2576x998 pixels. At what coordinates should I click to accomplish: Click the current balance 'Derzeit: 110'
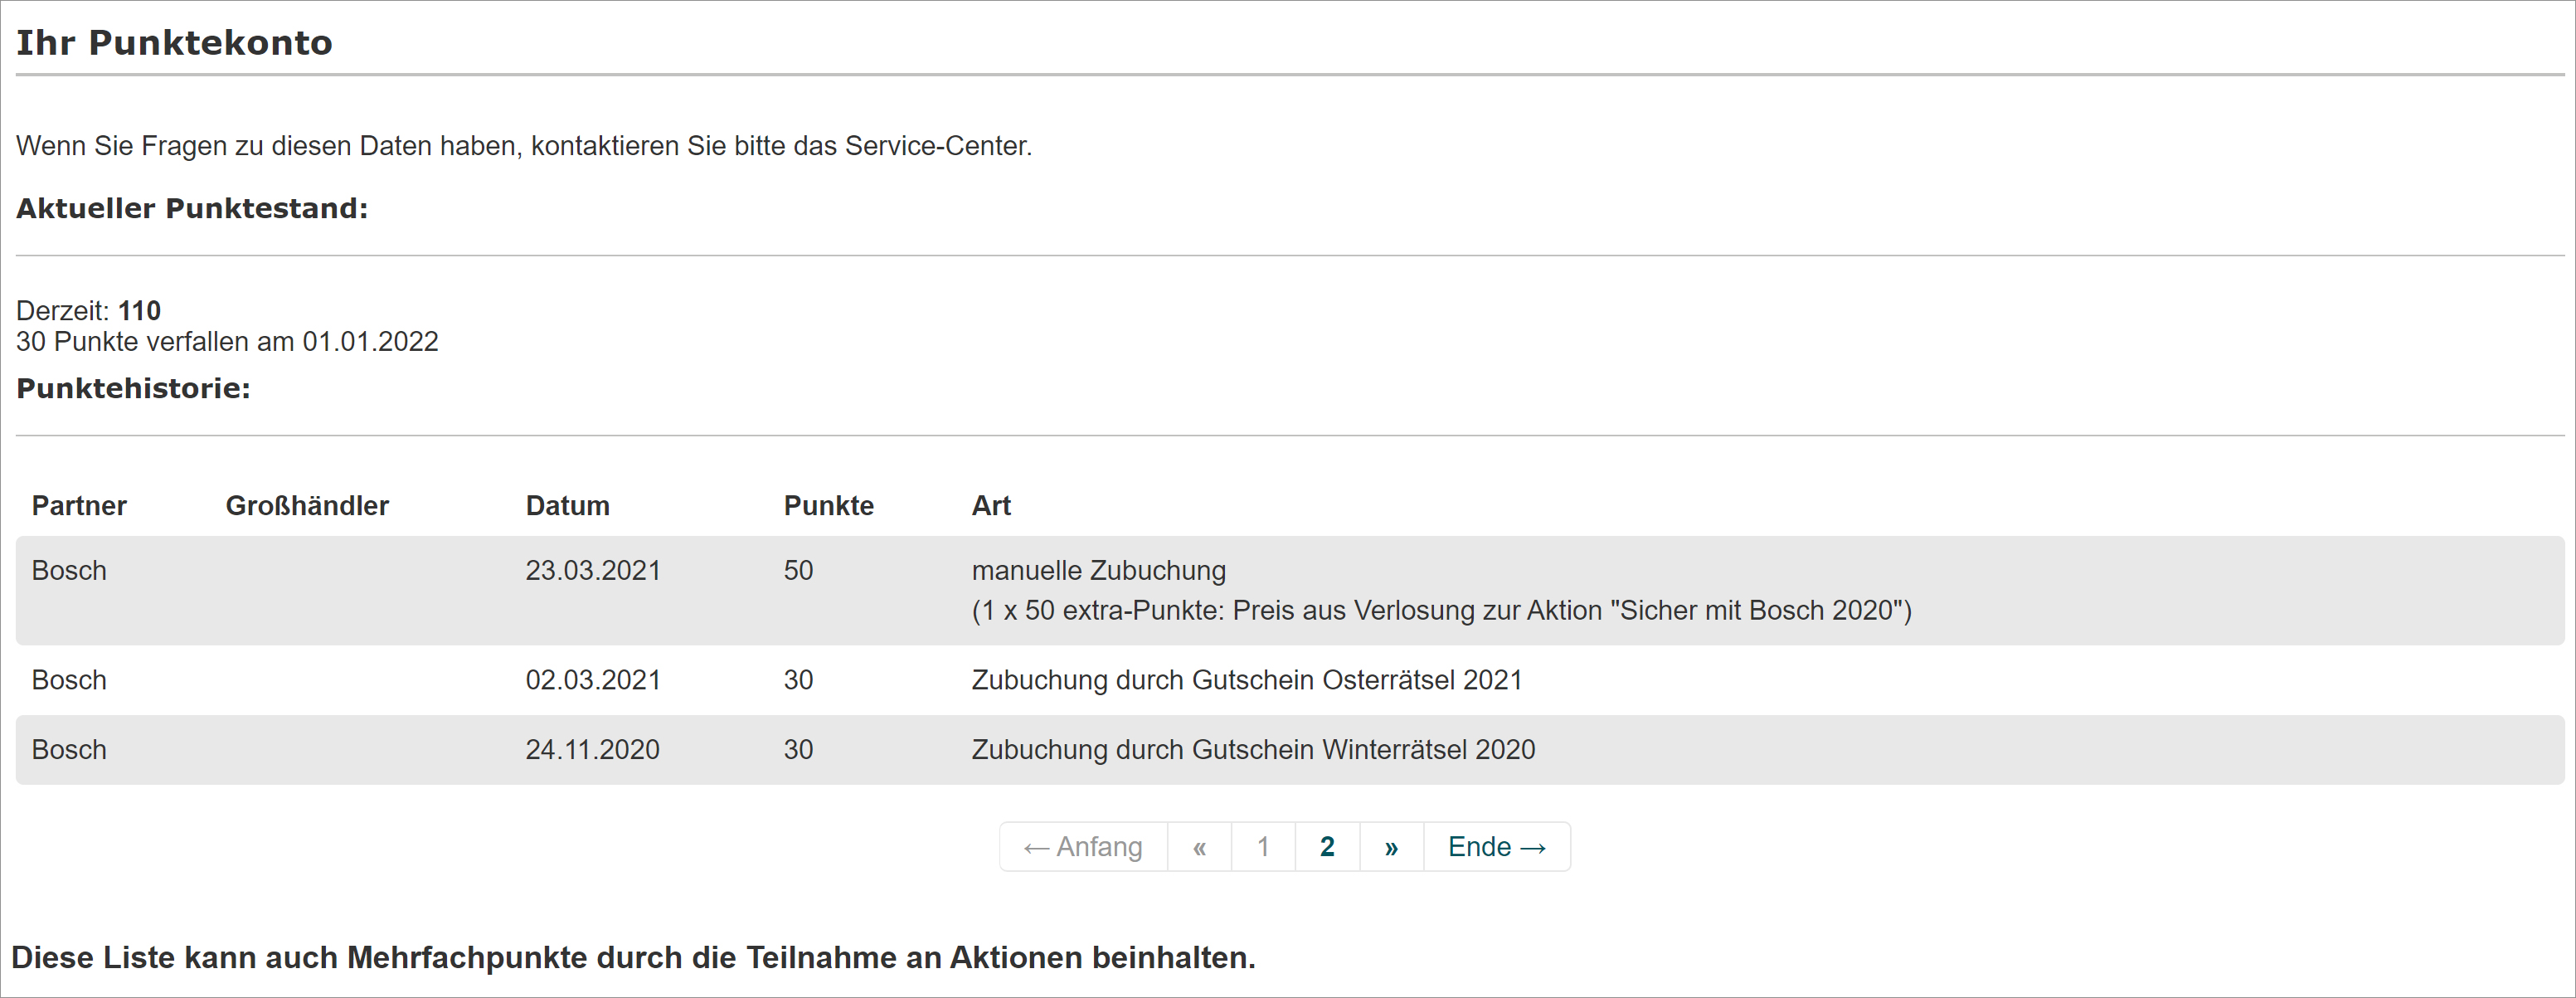88,310
